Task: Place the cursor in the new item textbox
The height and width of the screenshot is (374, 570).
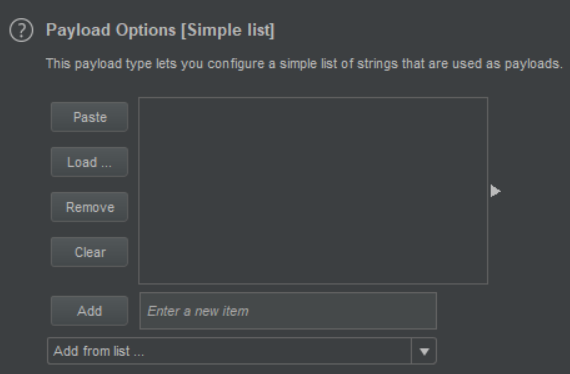Action: (x=288, y=311)
